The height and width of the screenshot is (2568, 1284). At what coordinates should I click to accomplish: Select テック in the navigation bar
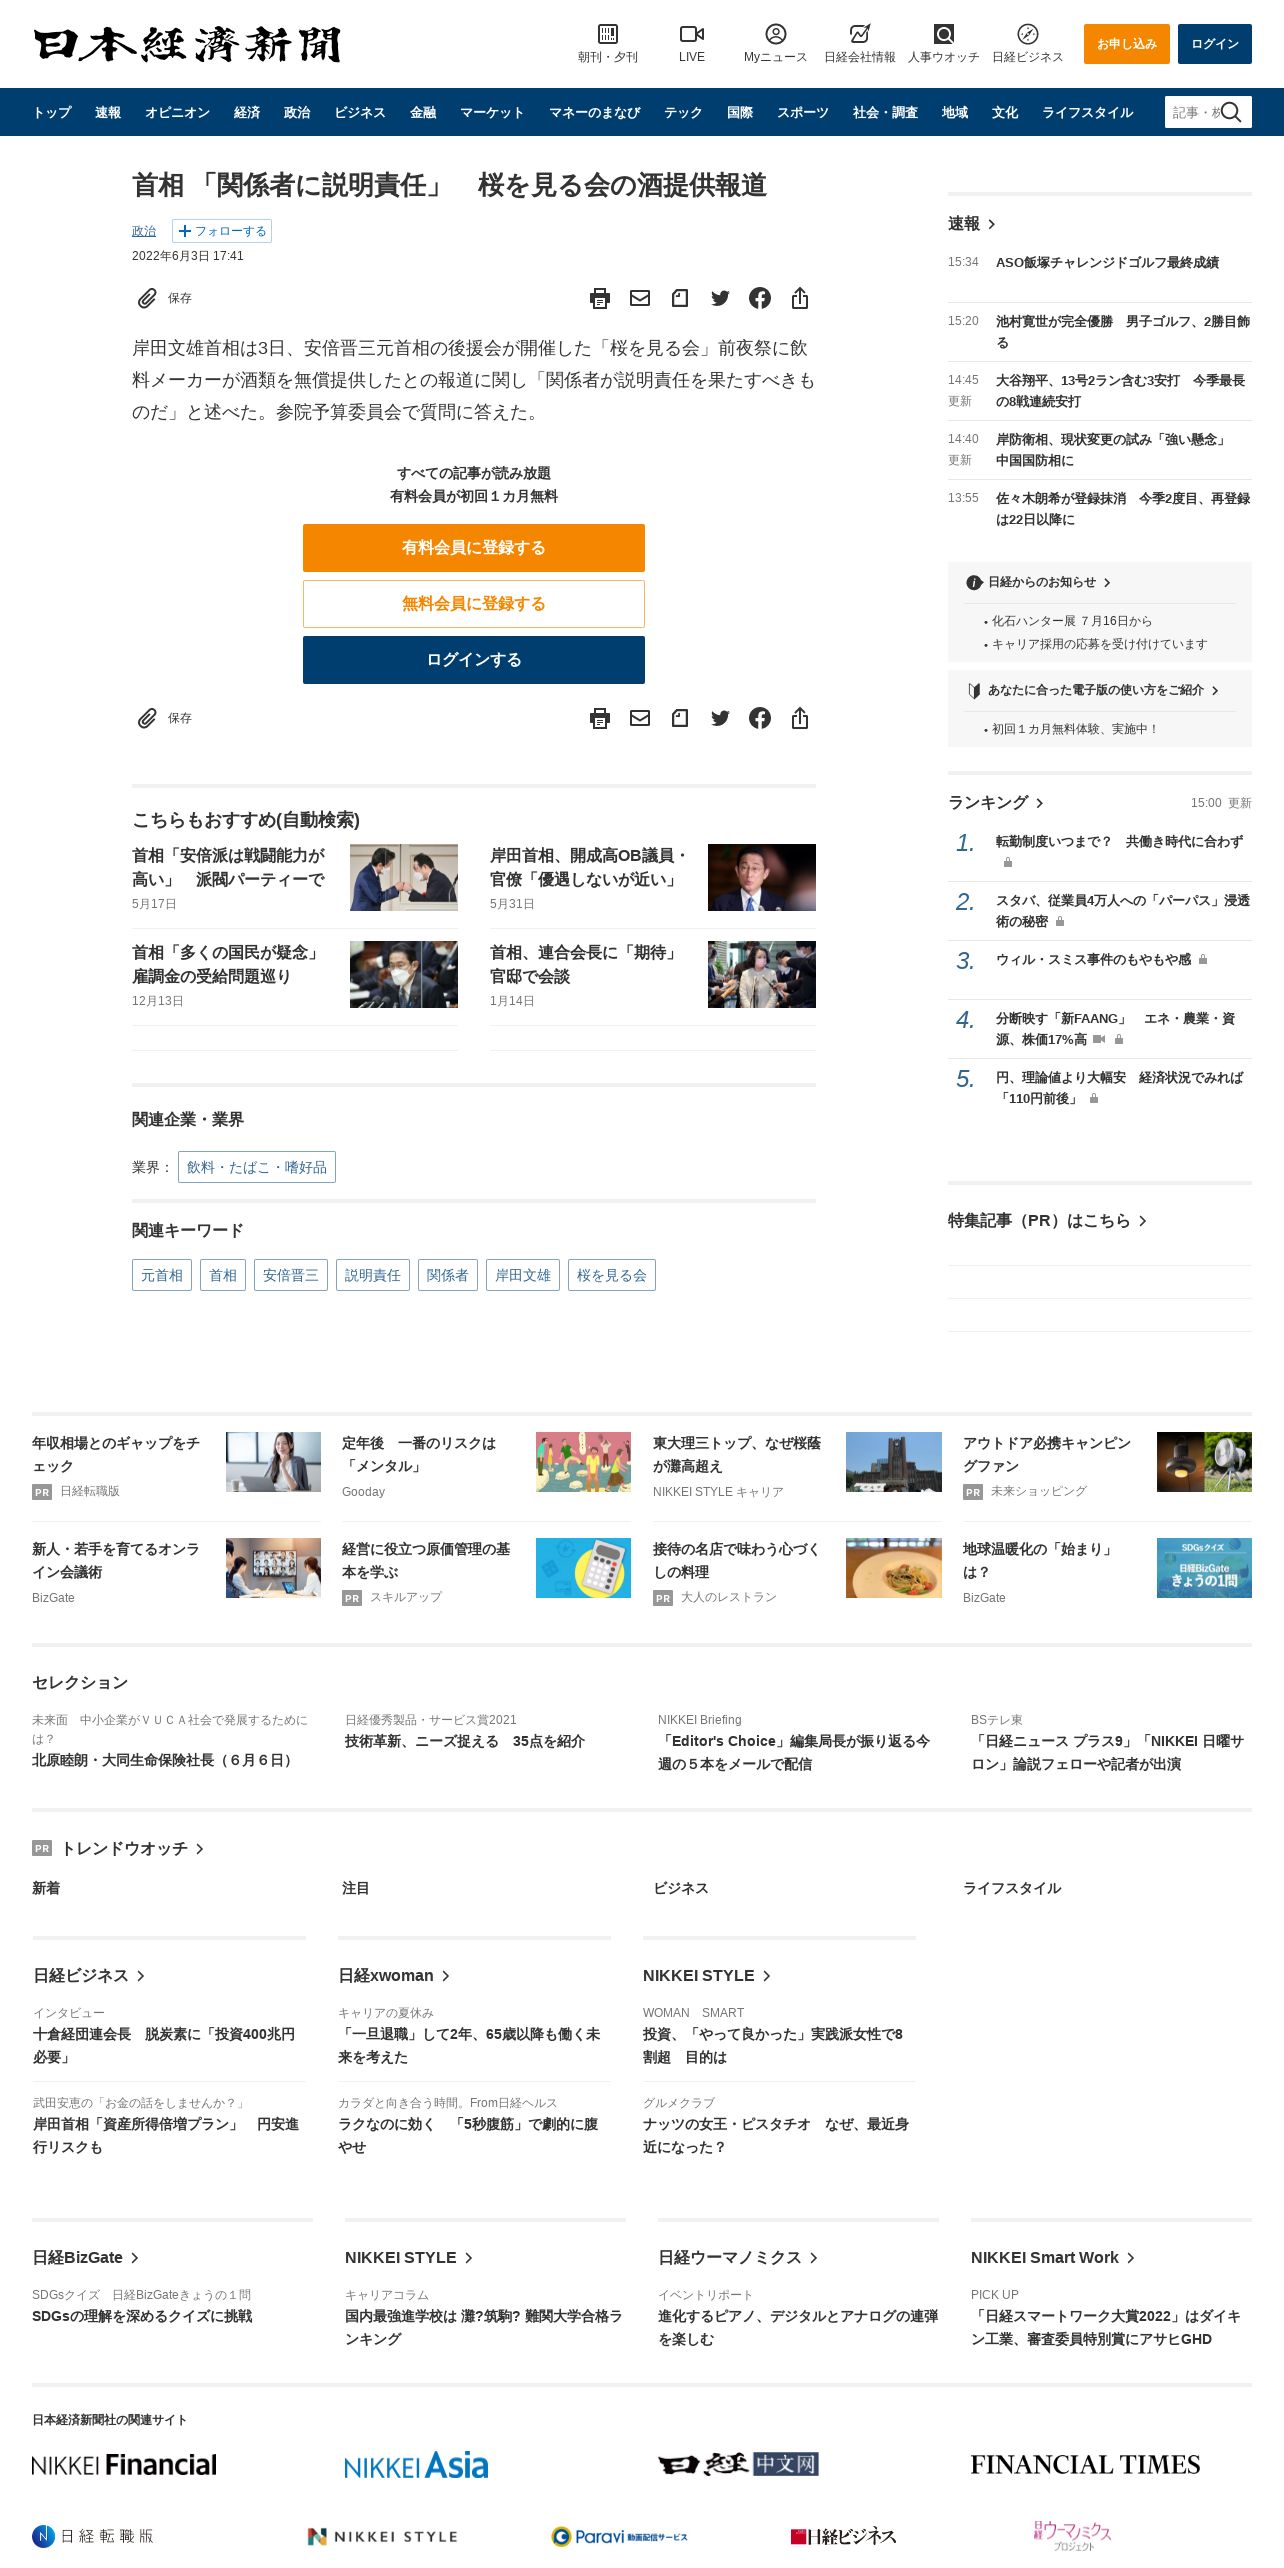[683, 112]
